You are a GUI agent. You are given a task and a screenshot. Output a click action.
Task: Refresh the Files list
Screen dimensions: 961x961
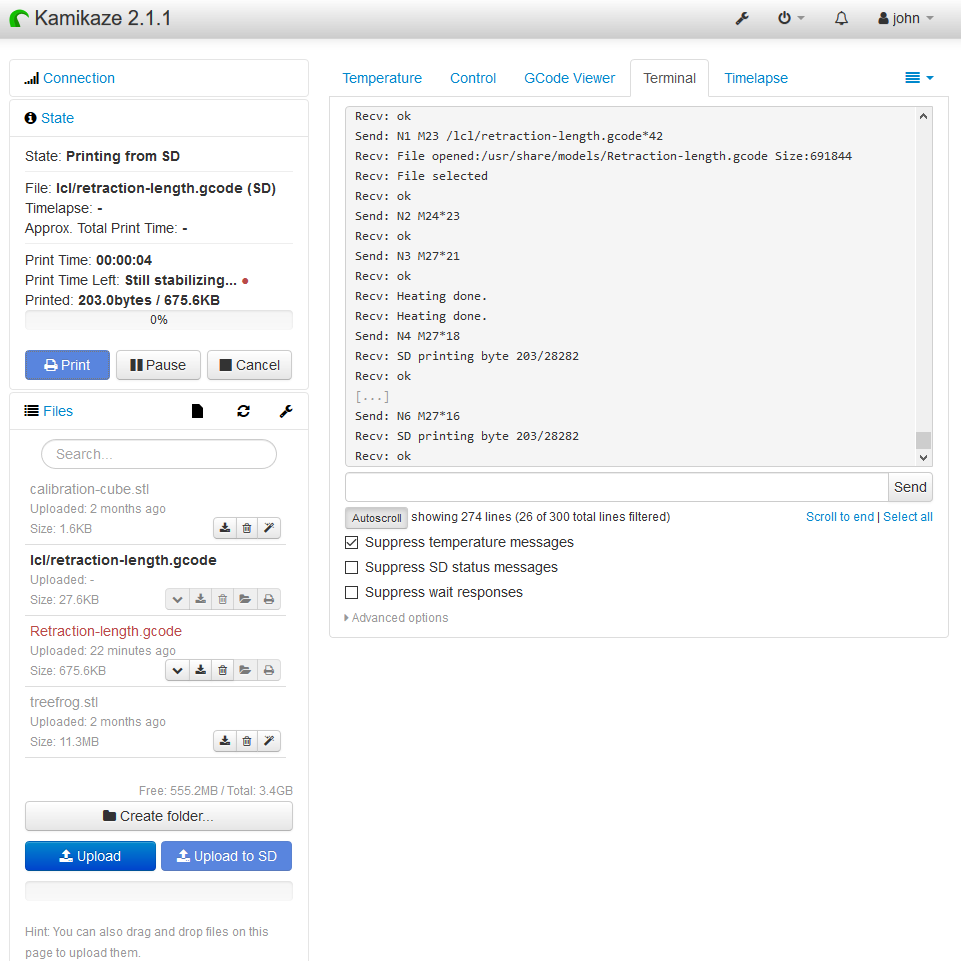(x=243, y=411)
